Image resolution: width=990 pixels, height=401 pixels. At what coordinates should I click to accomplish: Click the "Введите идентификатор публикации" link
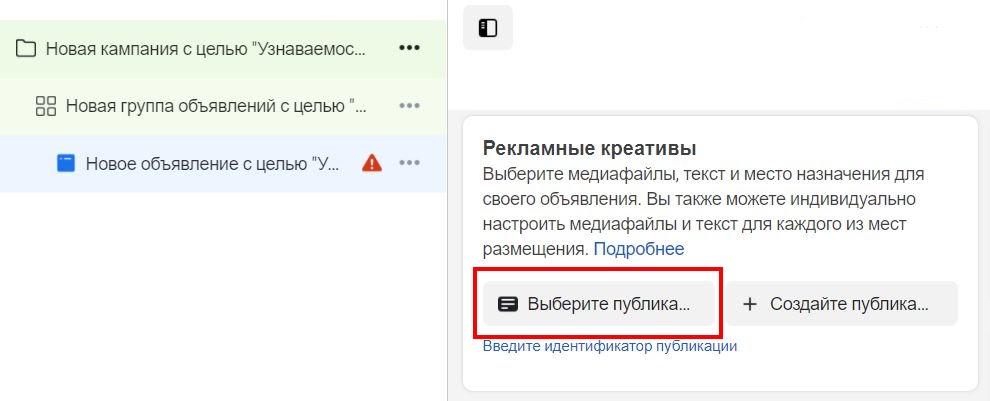610,346
